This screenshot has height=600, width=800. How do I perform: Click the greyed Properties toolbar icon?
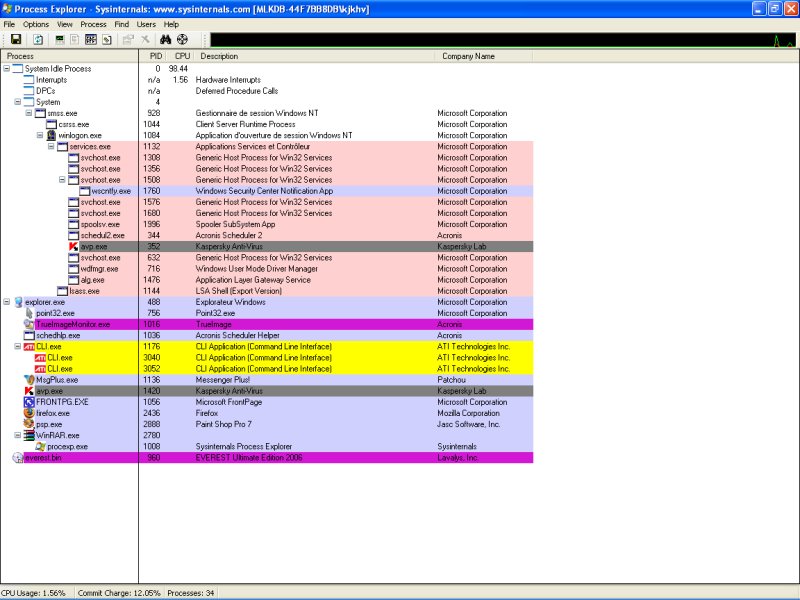point(128,39)
